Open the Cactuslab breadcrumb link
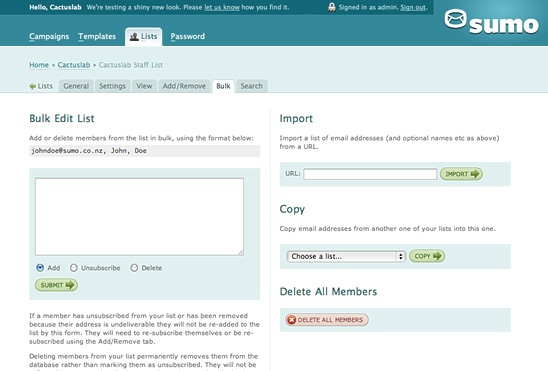The image size is (548, 371). [74, 65]
